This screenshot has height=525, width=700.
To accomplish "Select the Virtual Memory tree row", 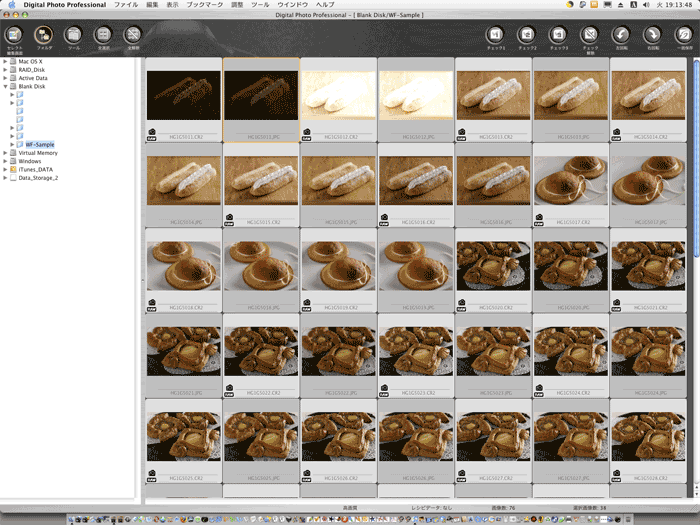I will [38, 153].
